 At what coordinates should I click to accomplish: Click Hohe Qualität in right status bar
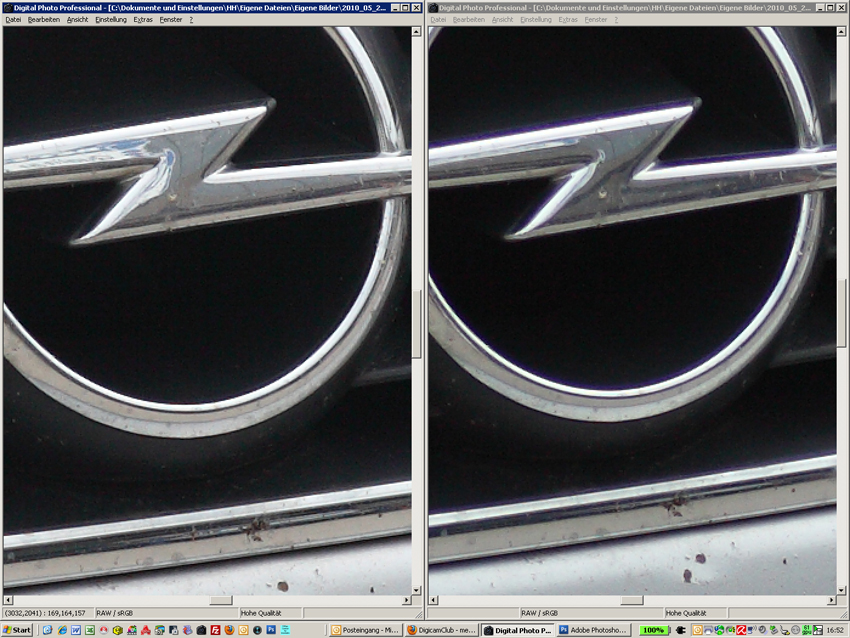[686, 613]
